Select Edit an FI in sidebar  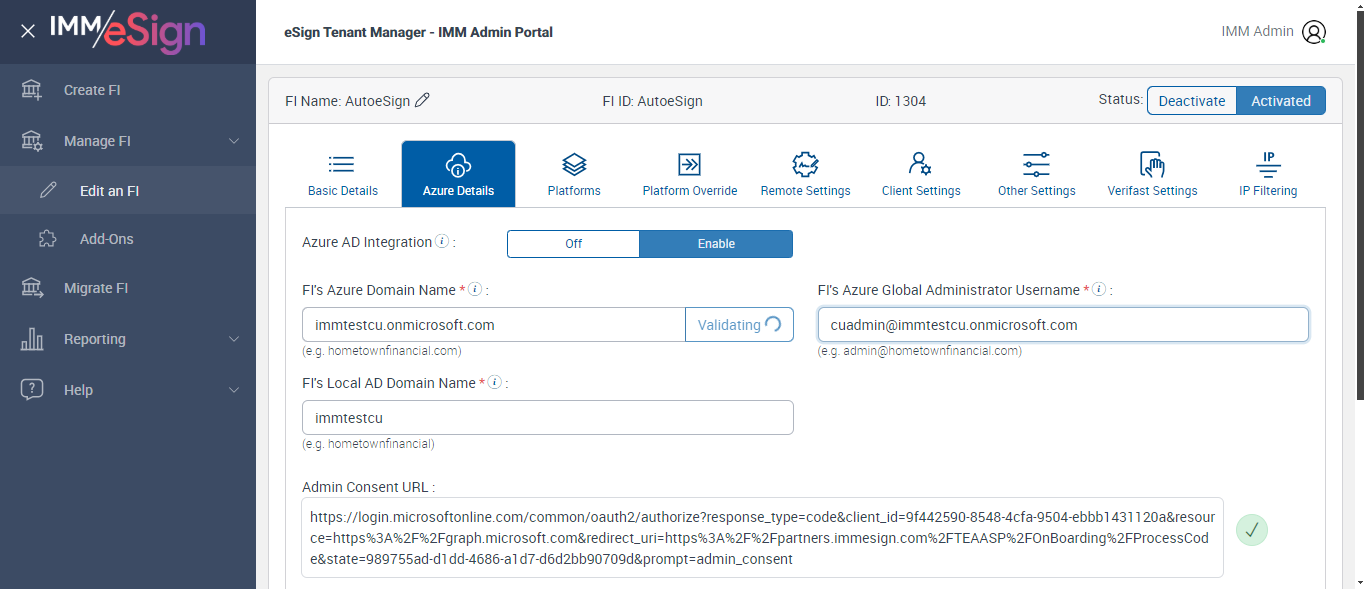(x=128, y=190)
